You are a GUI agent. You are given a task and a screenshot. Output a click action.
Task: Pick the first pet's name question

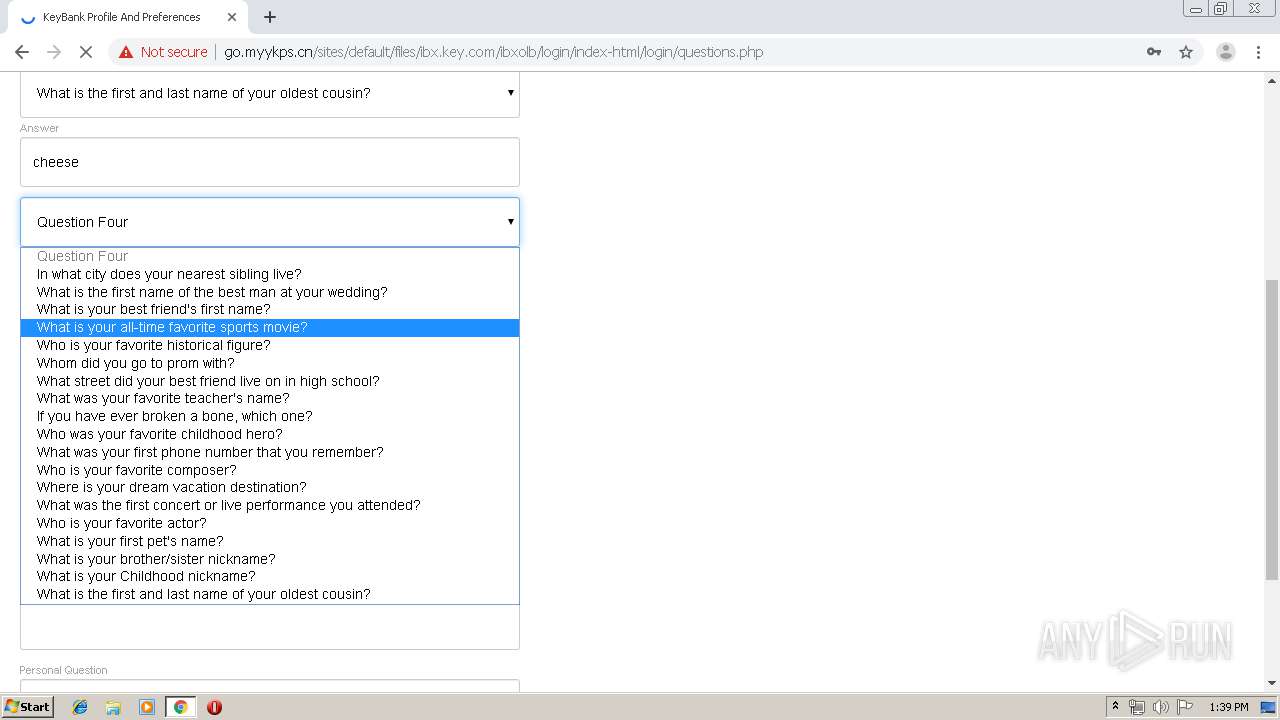tap(270, 541)
